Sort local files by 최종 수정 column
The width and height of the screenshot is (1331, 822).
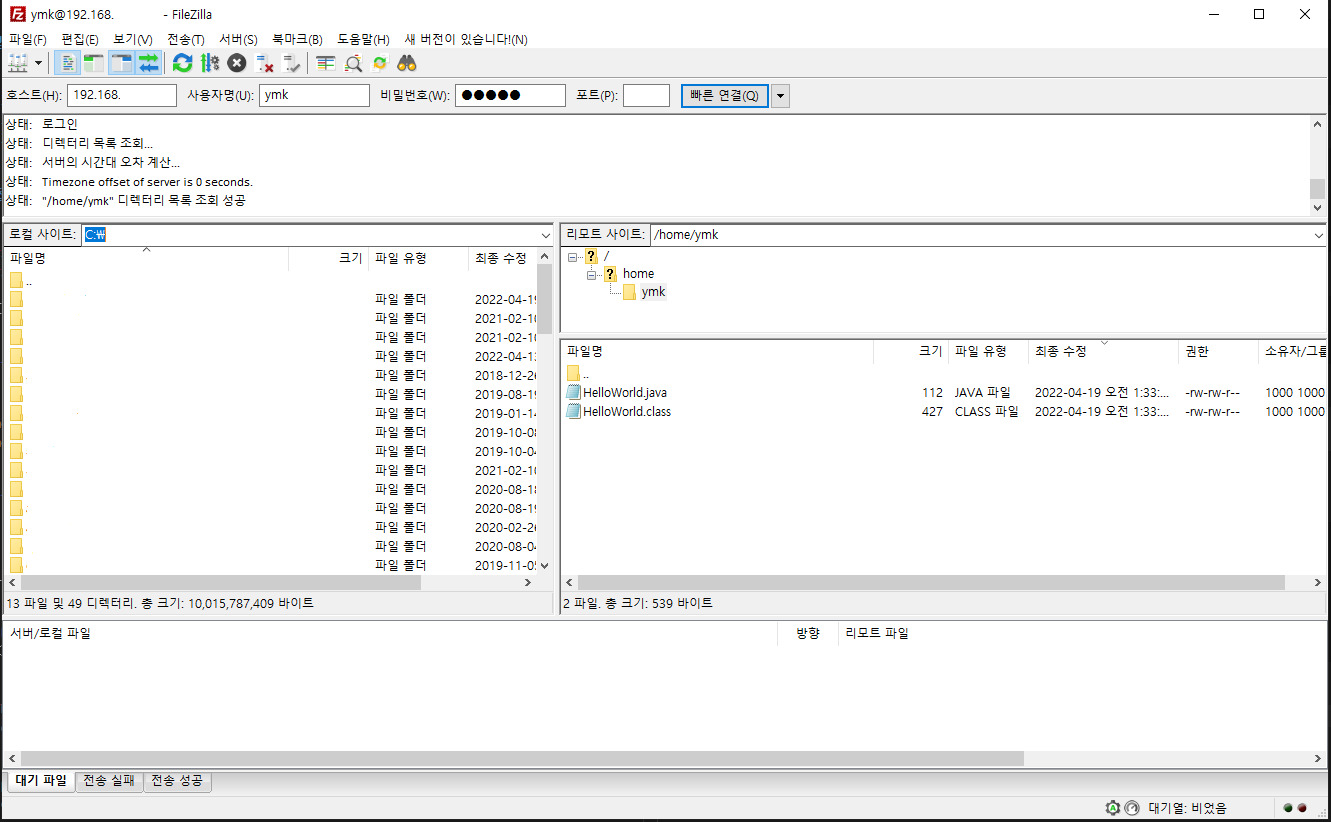pyautogui.click(x=503, y=258)
